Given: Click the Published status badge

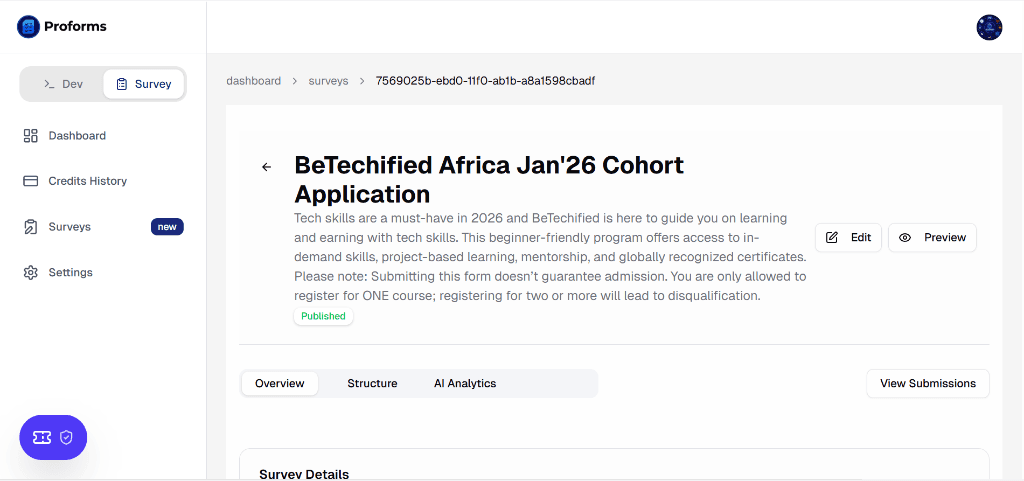Looking at the screenshot, I should 323,316.
